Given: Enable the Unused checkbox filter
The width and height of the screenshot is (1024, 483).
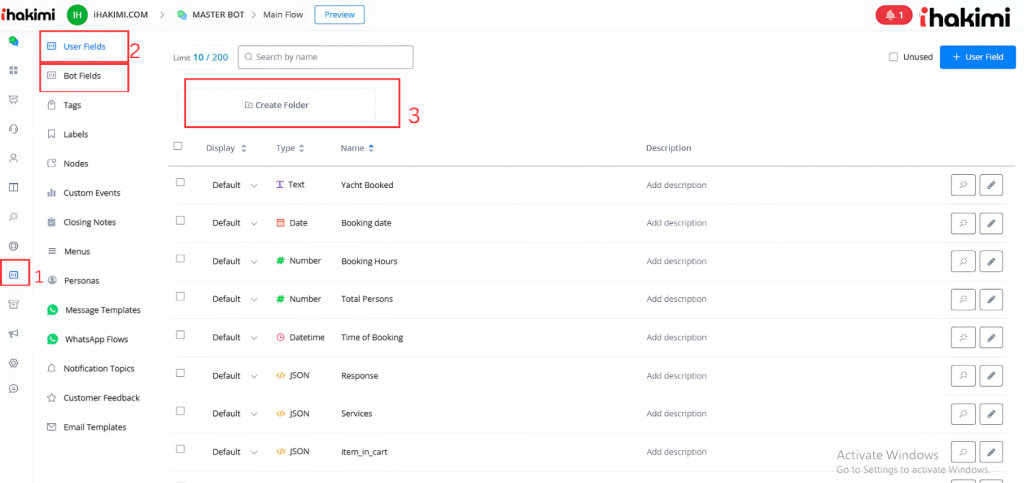Looking at the screenshot, I should [893, 57].
